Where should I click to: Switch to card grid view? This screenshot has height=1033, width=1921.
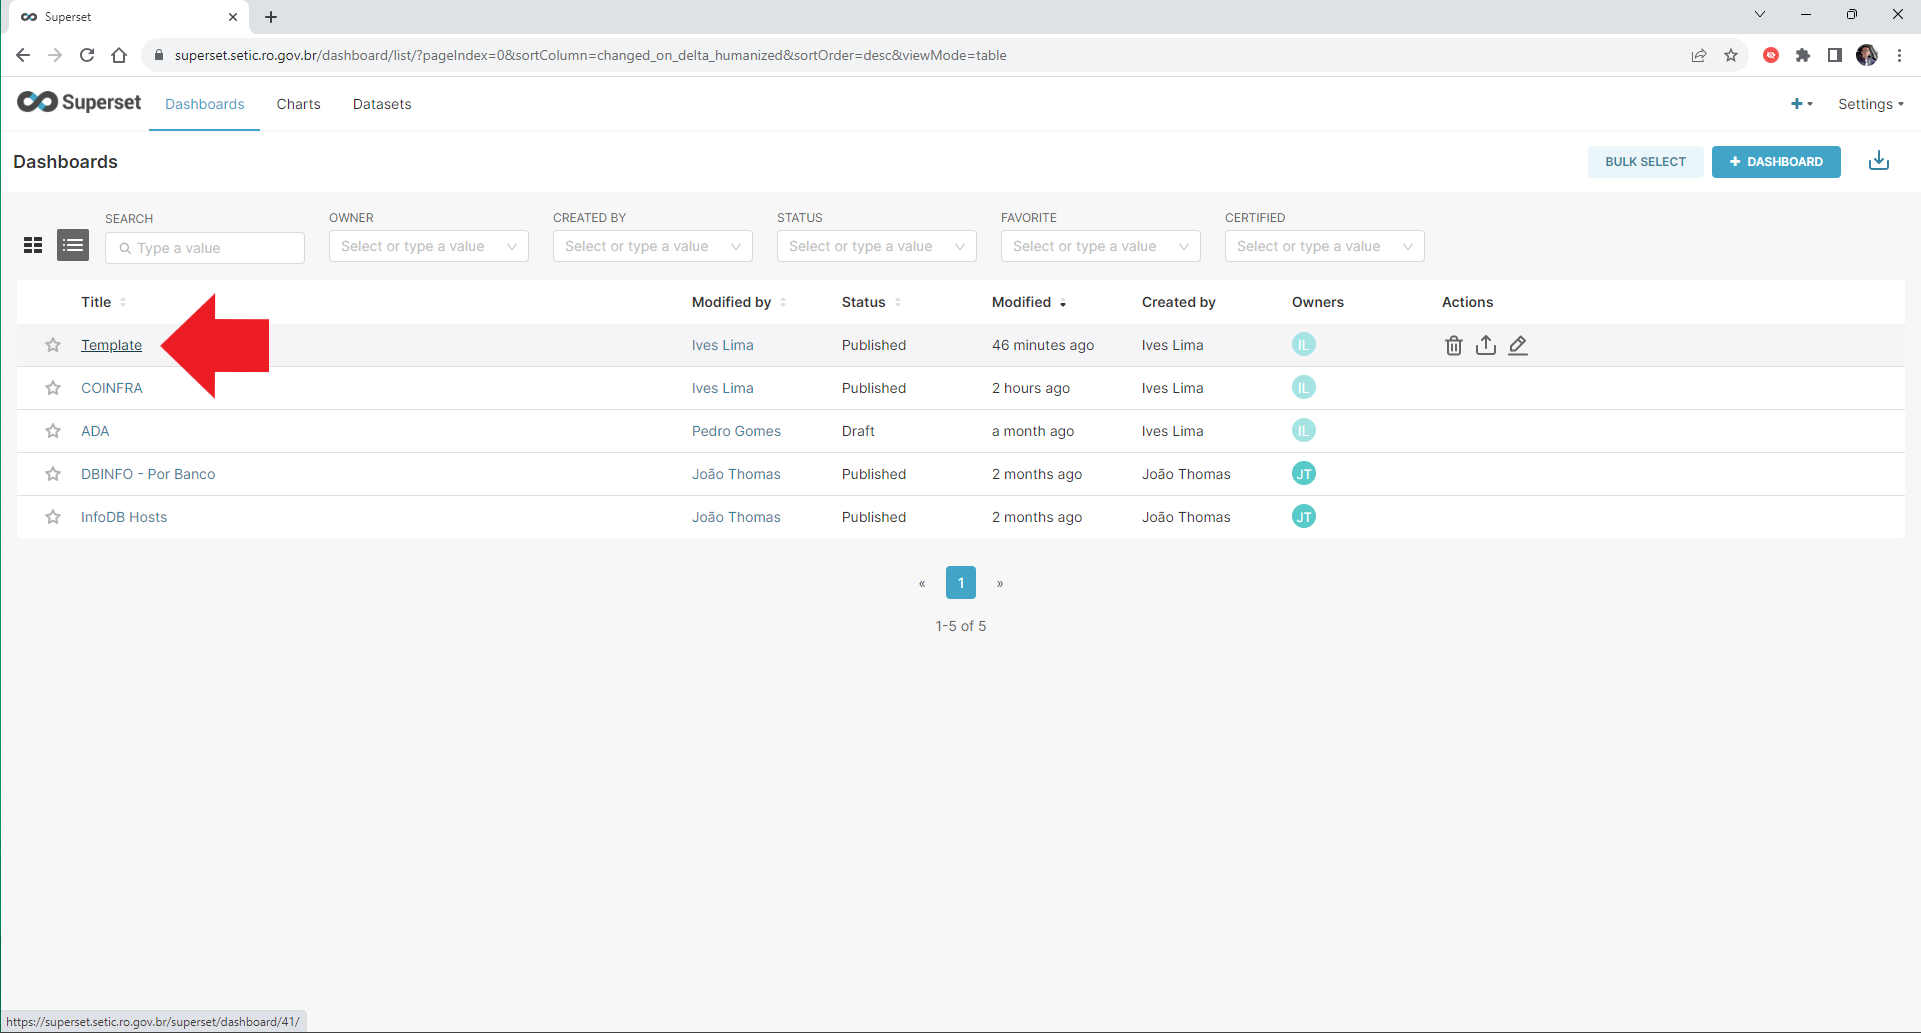[33, 245]
